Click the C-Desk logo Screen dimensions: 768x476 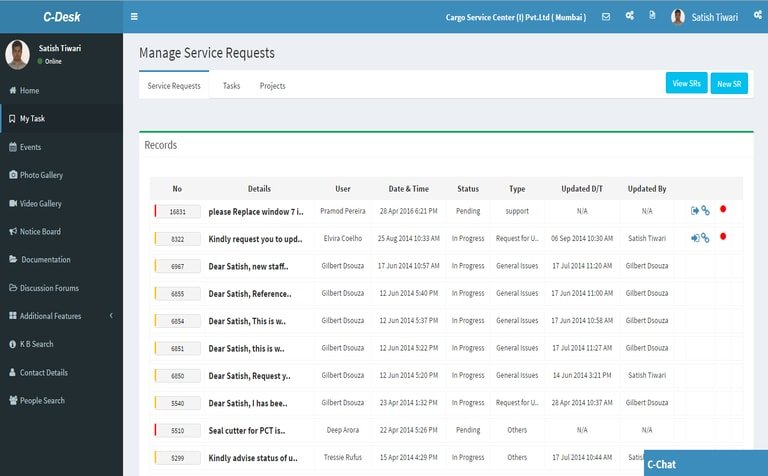[61, 17]
